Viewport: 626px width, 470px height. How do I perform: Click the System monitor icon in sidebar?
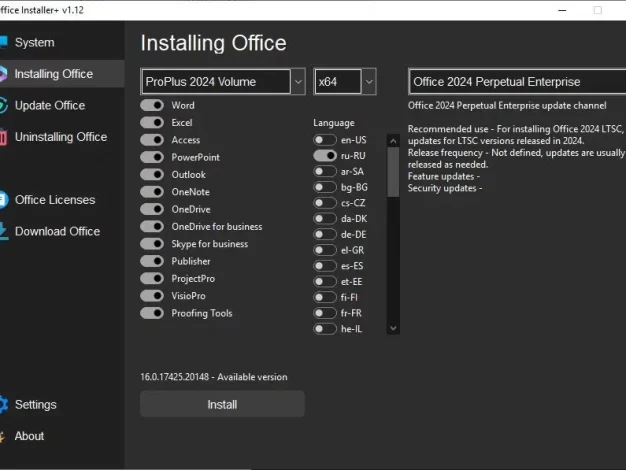tap(3, 42)
